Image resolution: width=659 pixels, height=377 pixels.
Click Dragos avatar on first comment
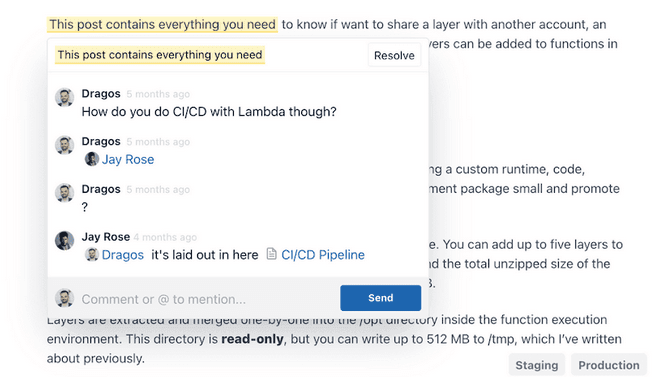tap(65, 98)
